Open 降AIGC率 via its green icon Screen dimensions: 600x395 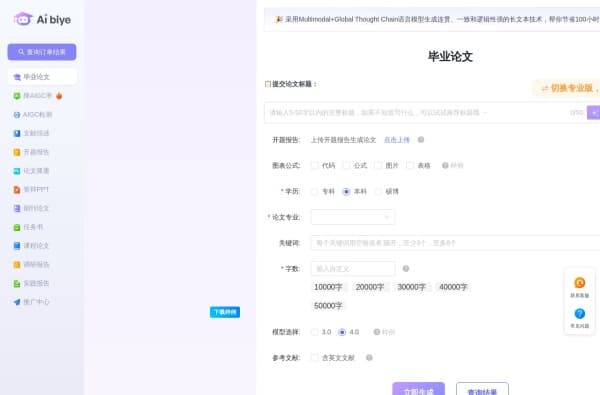pos(17,96)
